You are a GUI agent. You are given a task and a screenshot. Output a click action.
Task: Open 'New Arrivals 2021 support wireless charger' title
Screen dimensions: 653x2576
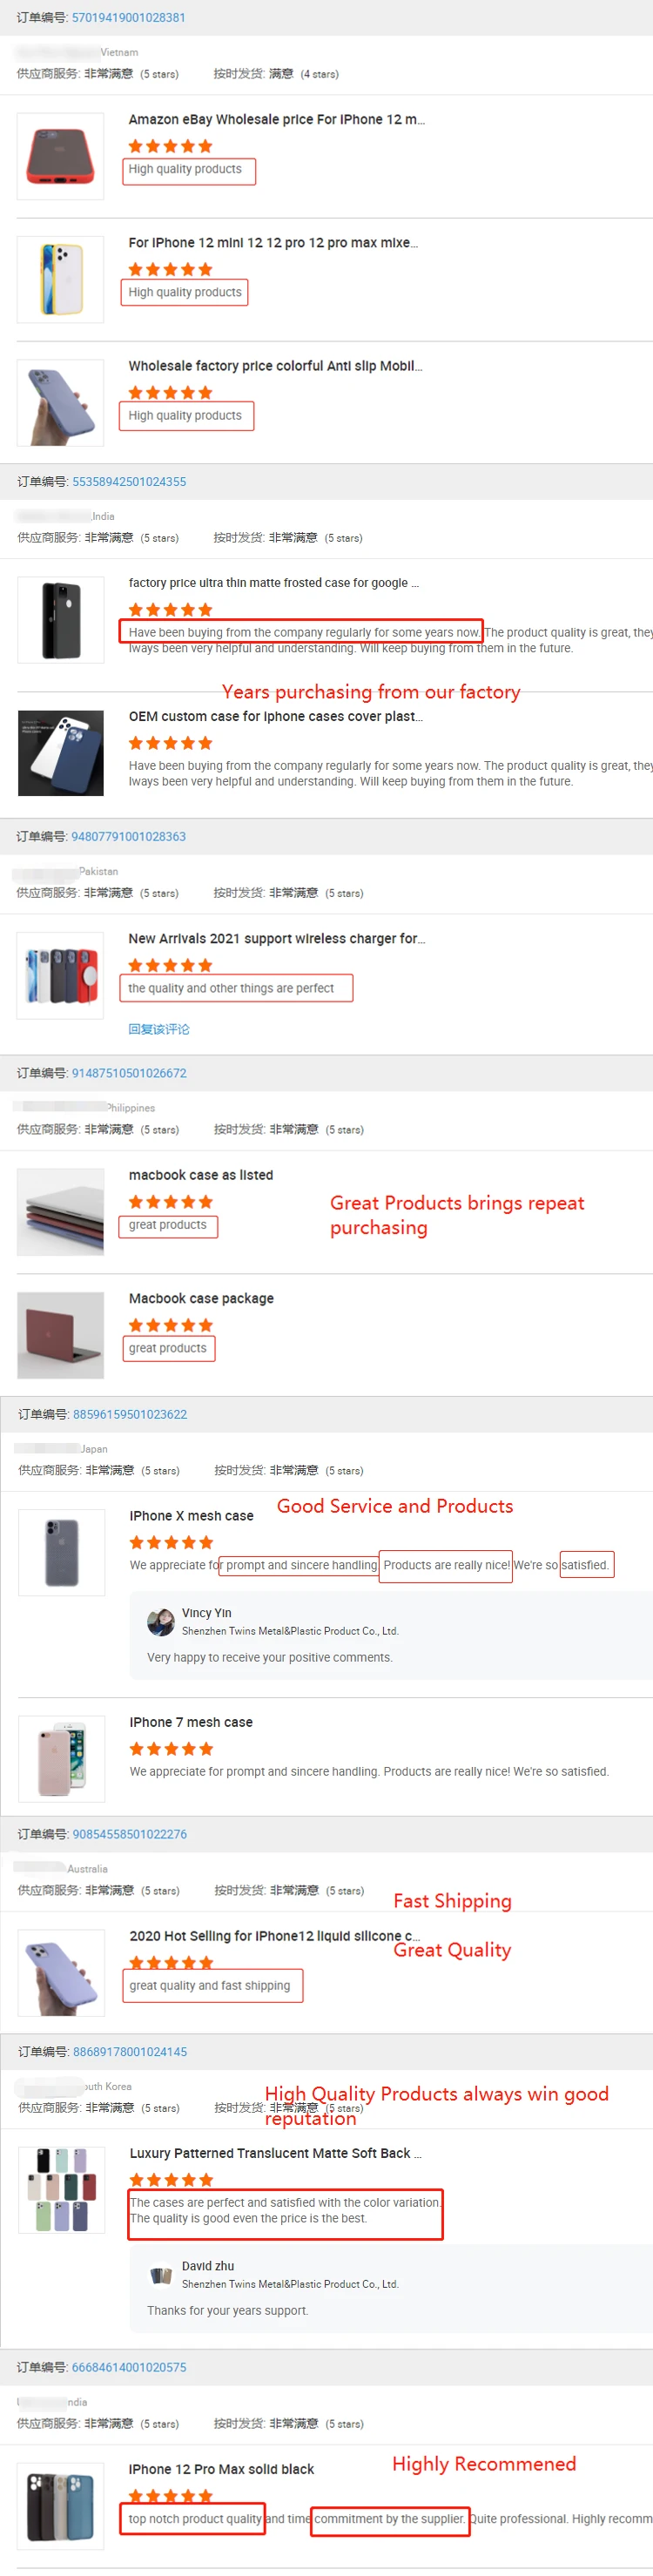(x=276, y=939)
